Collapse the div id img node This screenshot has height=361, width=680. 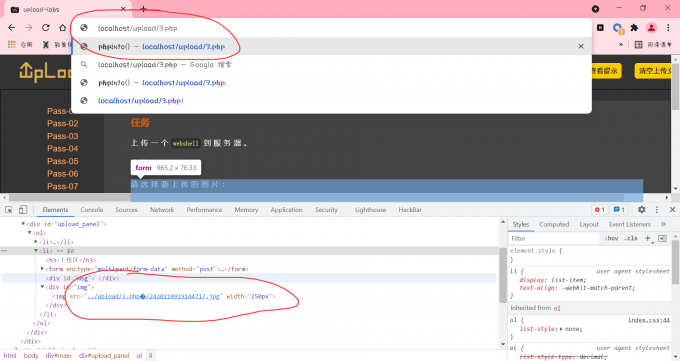[42, 287]
